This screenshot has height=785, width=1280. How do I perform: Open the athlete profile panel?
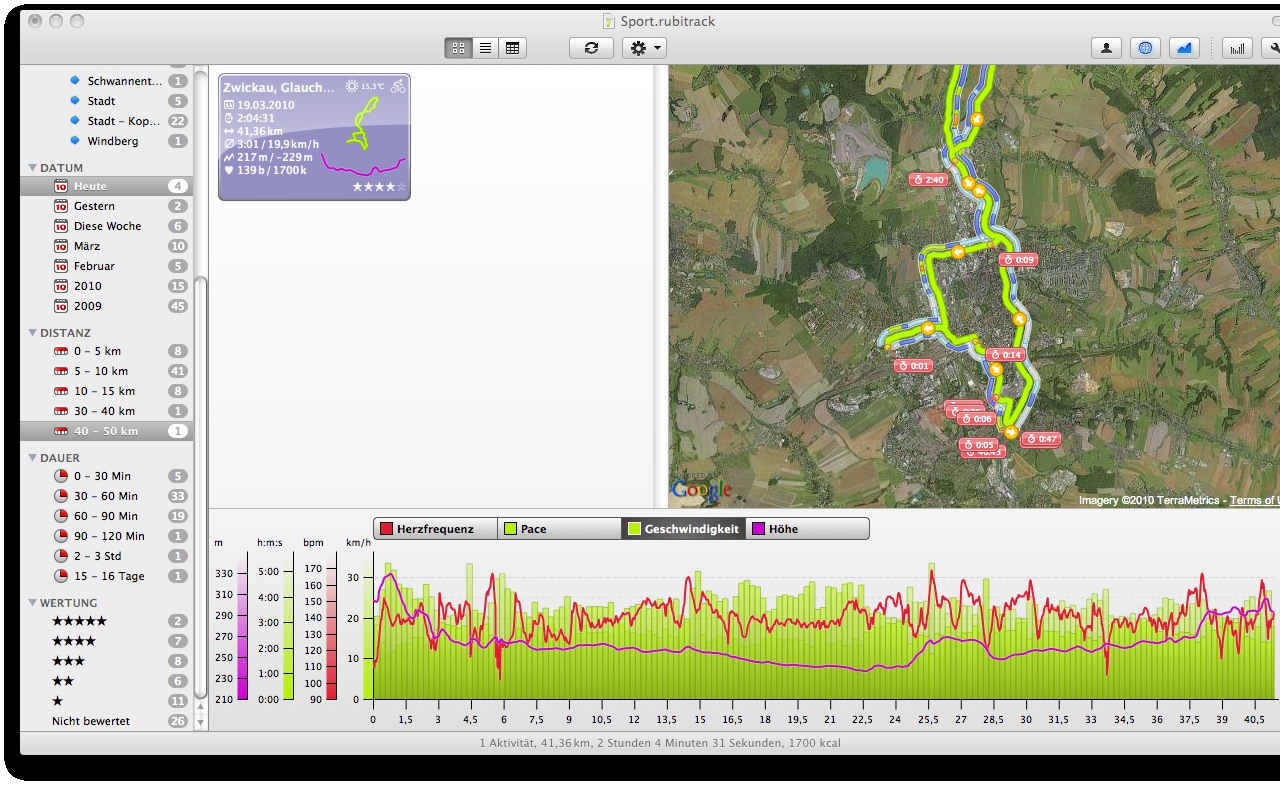(1106, 48)
